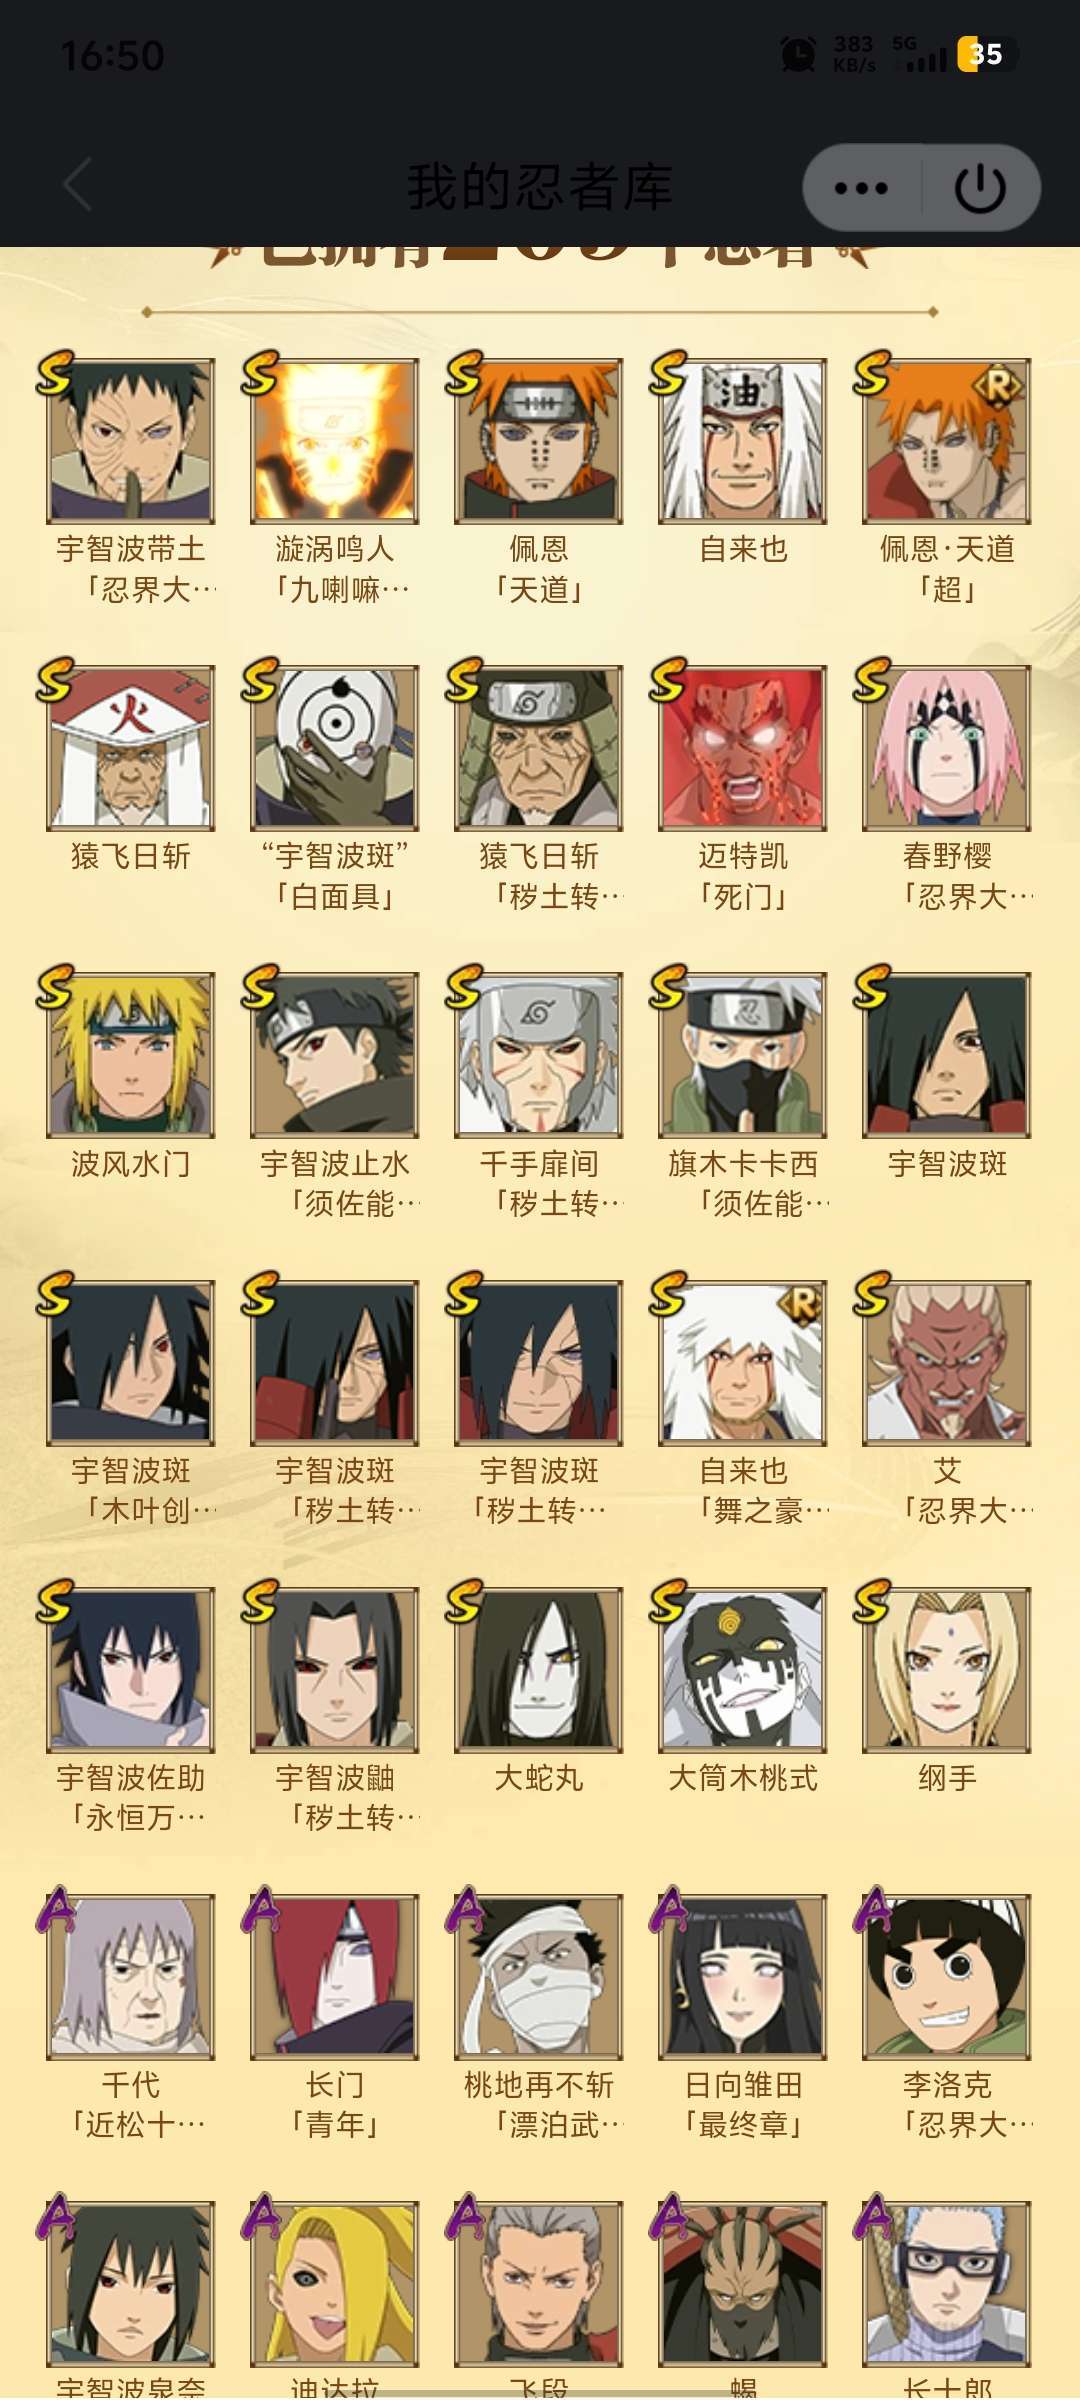Choose 猿飞日斩 in the hokage hat
The width and height of the screenshot is (1080, 2400).
[130, 748]
